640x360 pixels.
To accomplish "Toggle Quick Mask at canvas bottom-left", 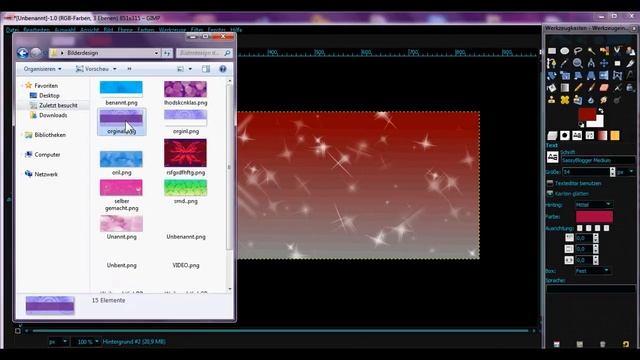I will coord(18,330).
